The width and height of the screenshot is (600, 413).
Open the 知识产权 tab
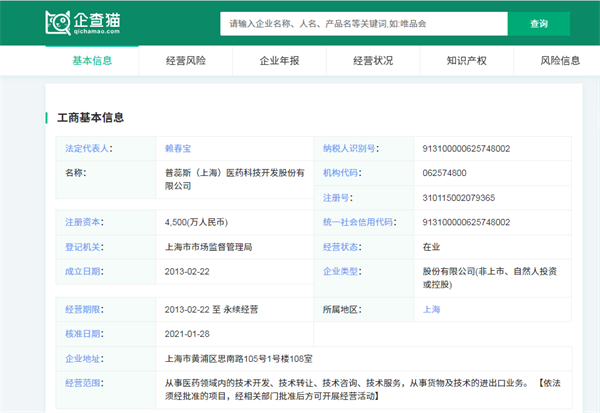[x=466, y=60]
